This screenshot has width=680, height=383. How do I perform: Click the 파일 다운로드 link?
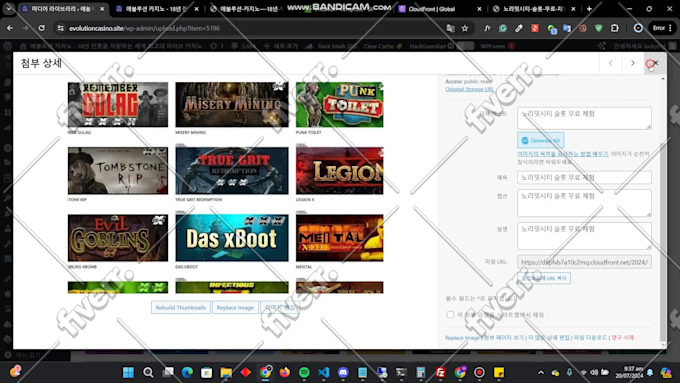(x=590, y=337)
